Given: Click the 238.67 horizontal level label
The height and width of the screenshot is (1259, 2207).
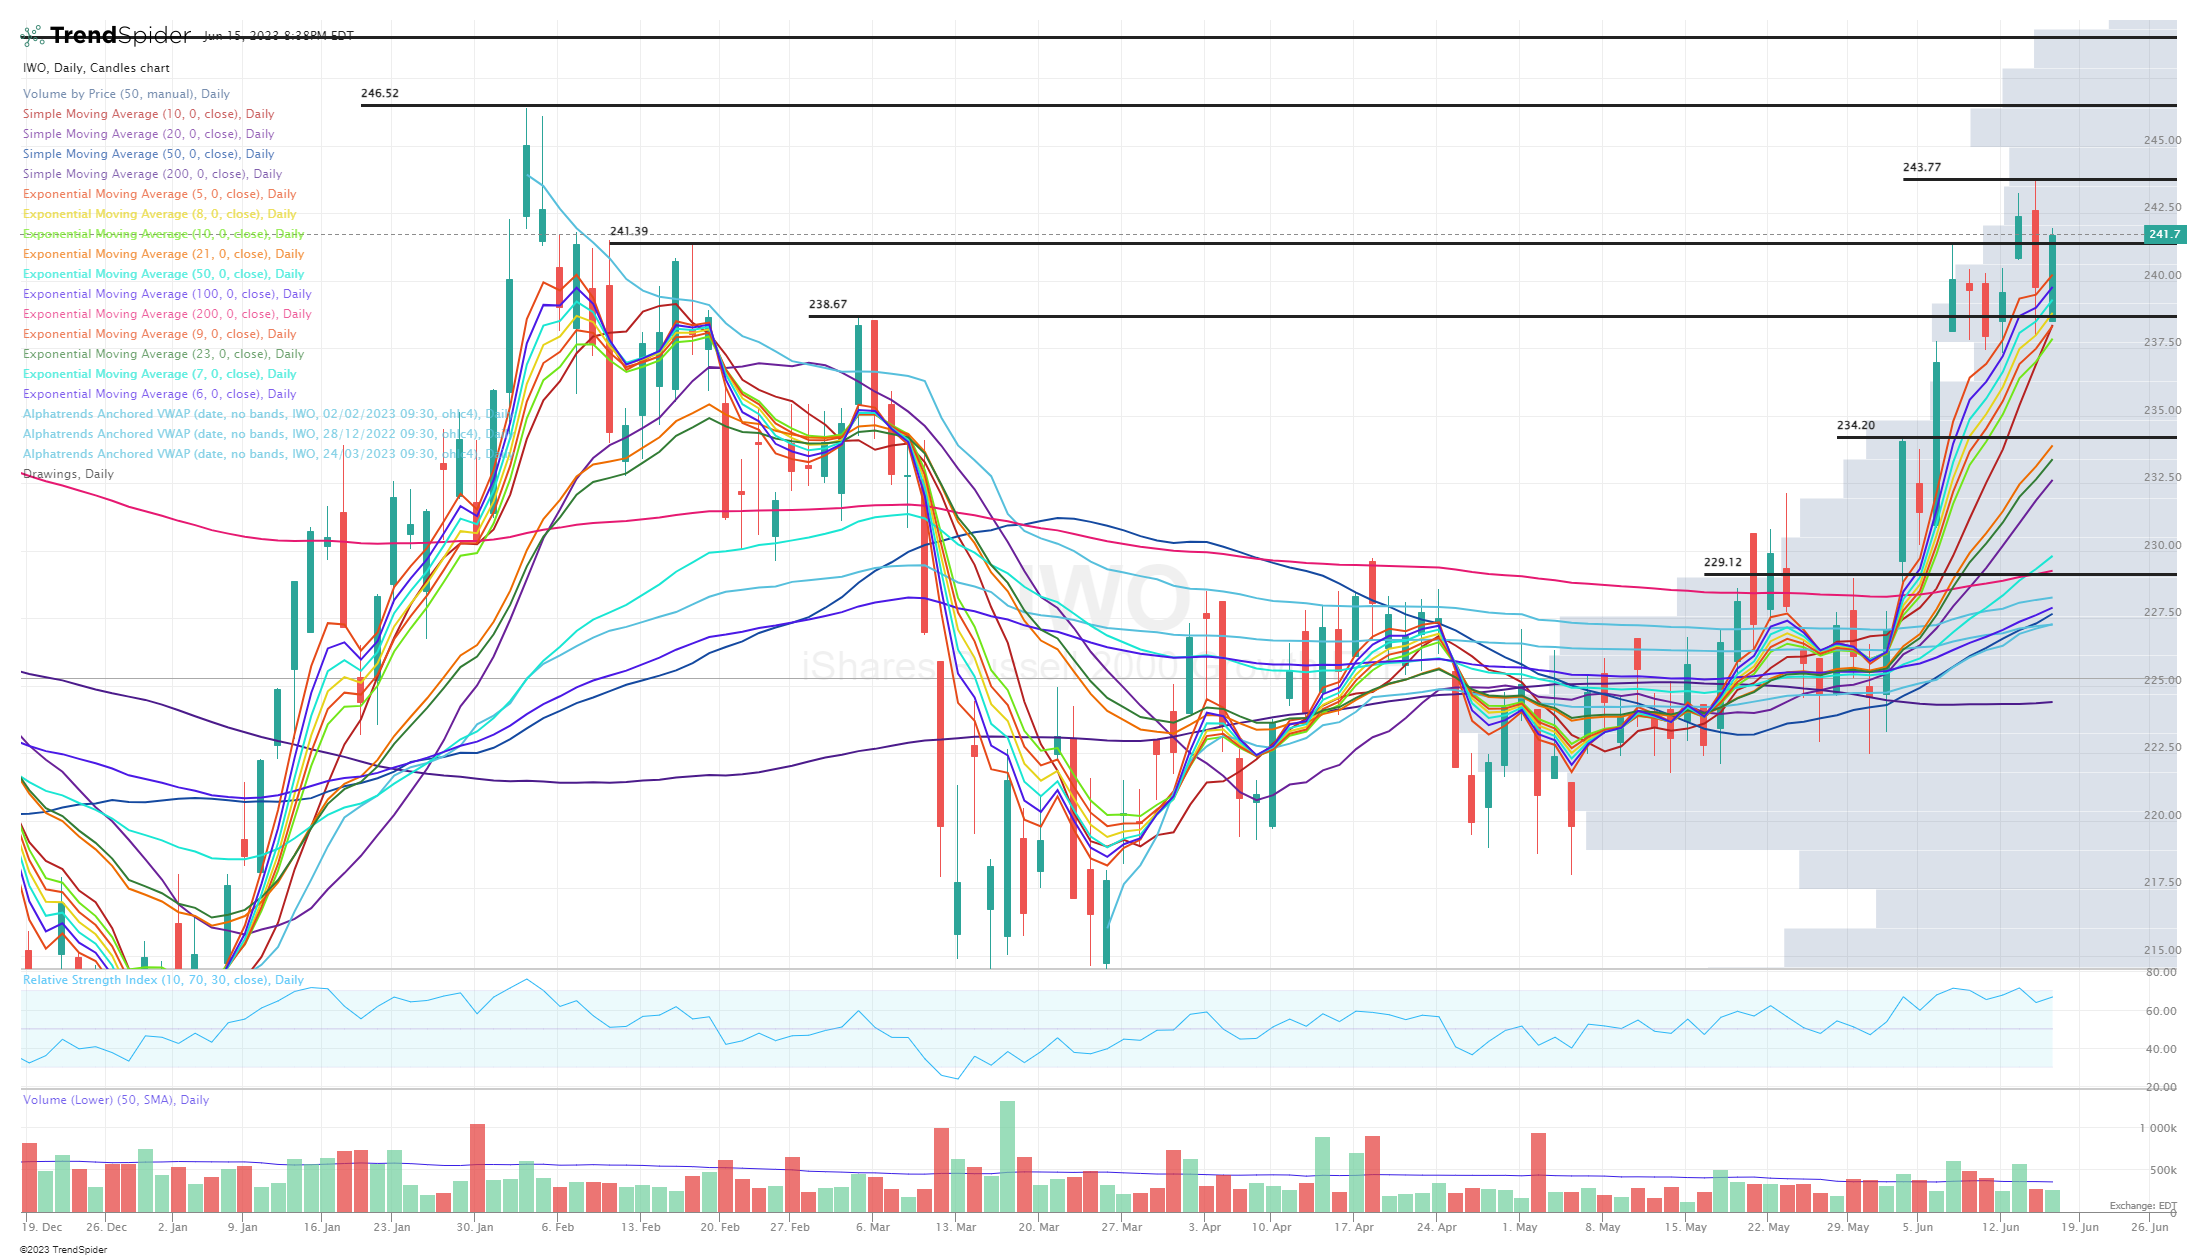Looking at the screenshot, I should (x=828, y=304).
